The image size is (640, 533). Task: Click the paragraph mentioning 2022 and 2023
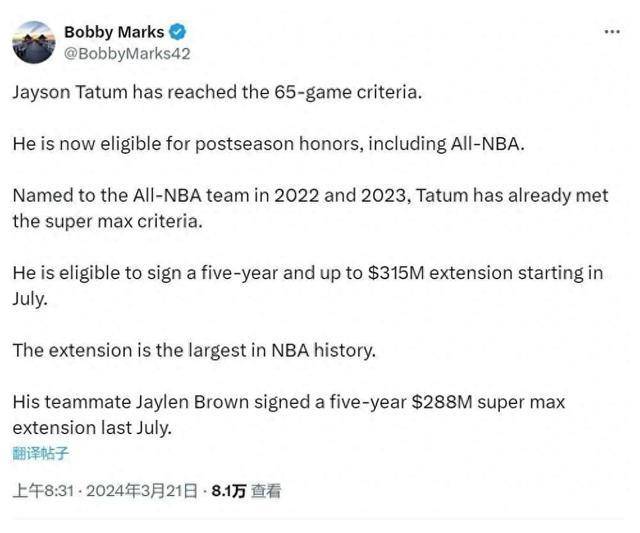[x=310, y=208]
